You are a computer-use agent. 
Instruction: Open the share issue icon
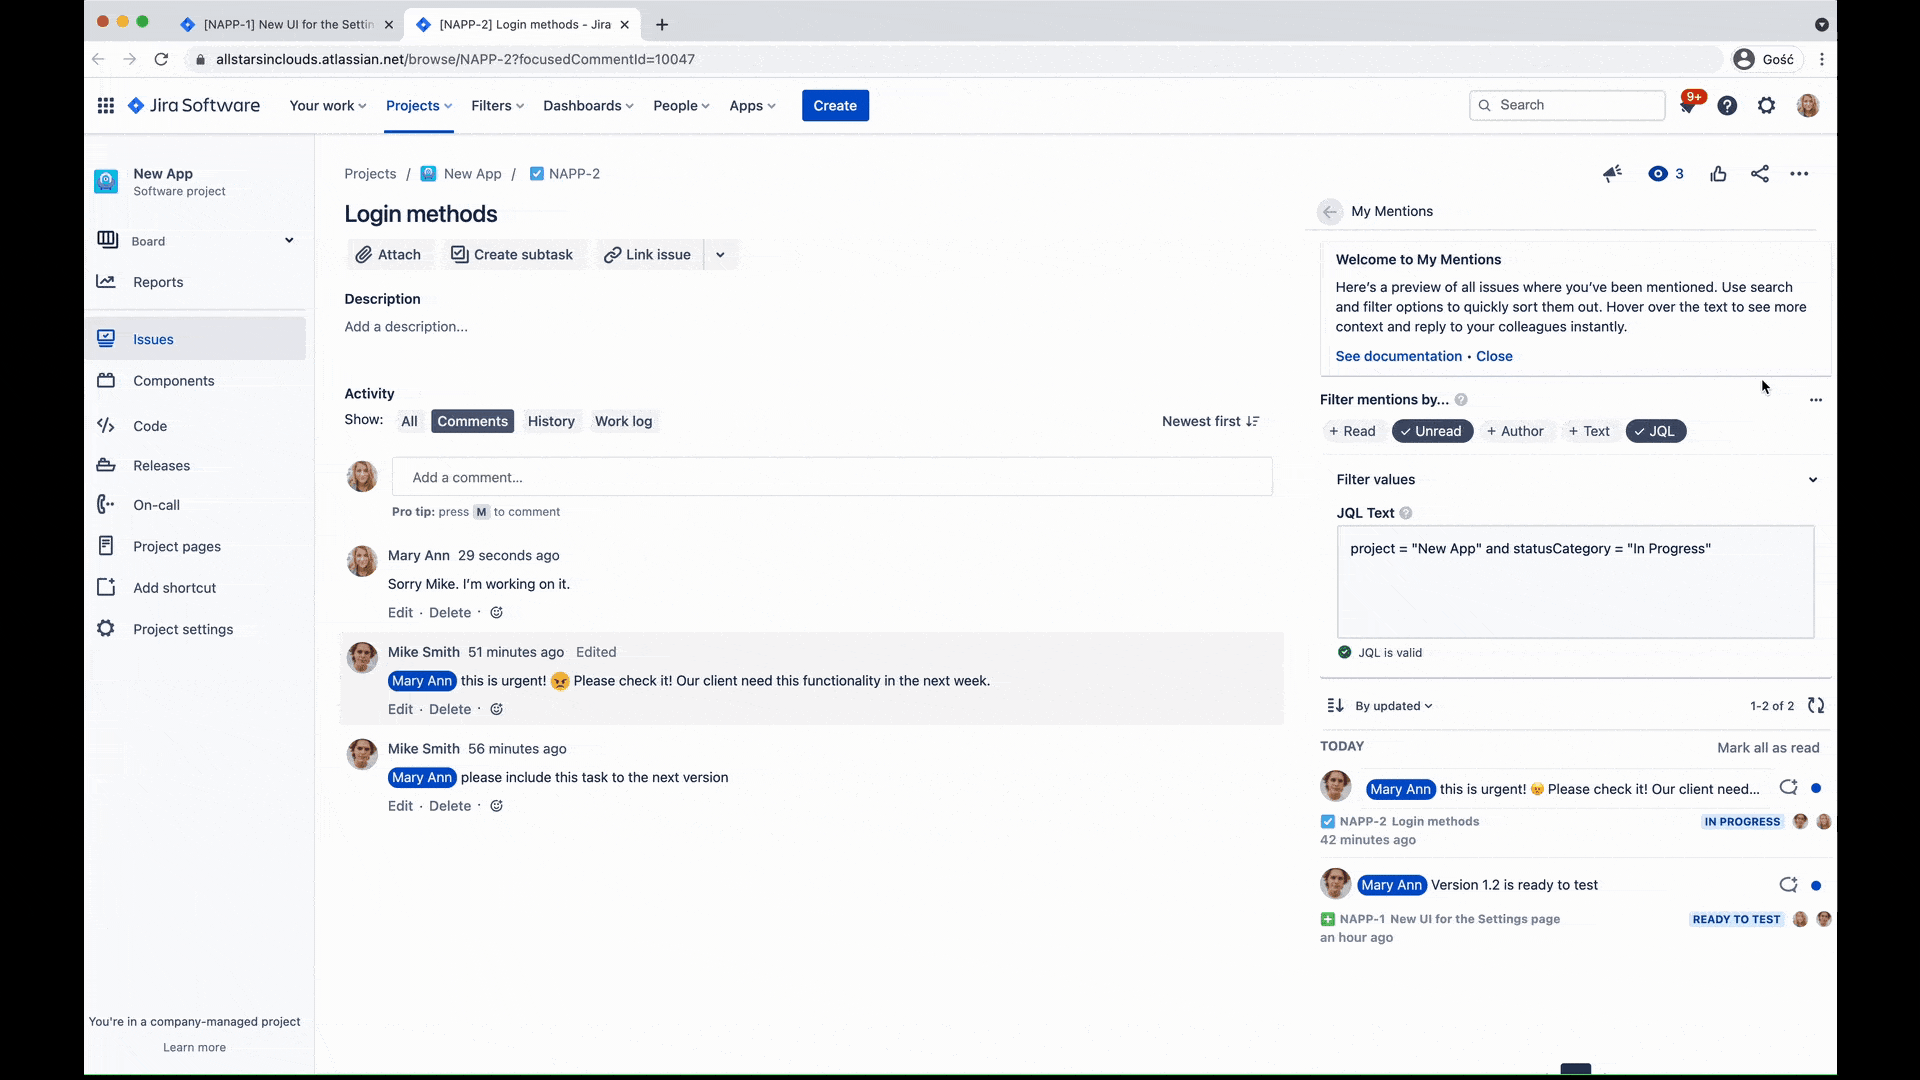point(1759,174)
